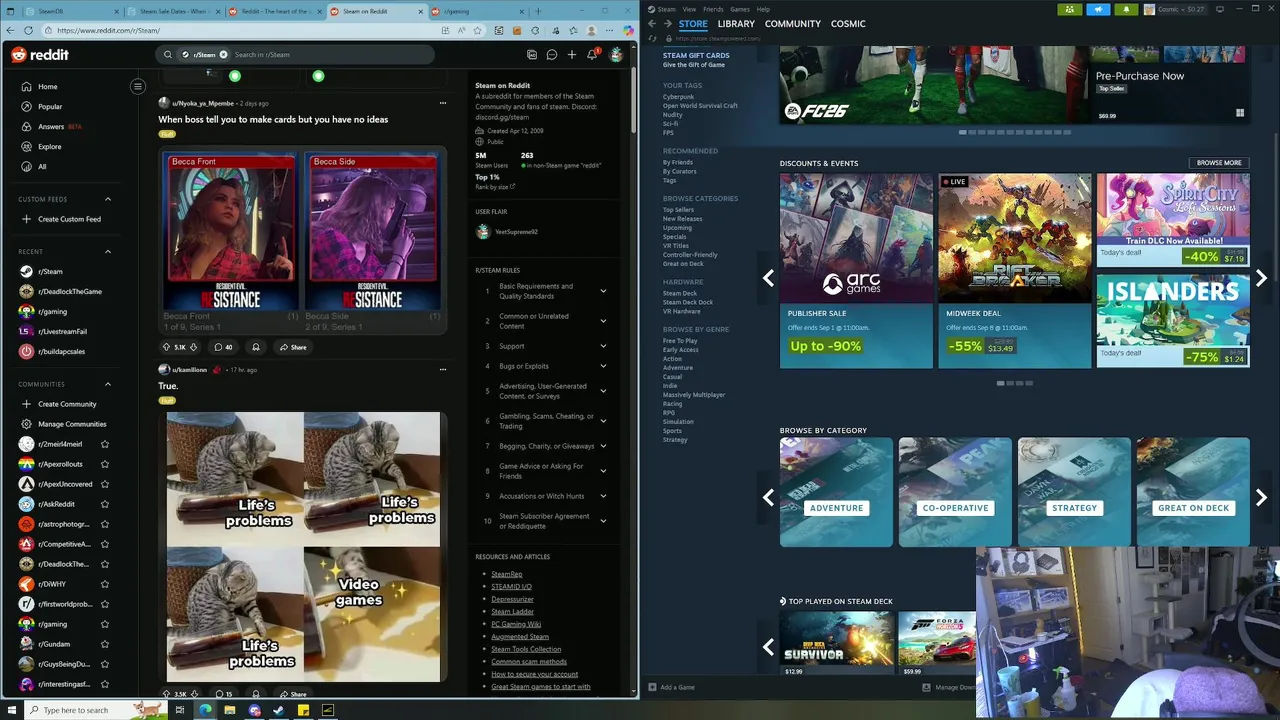Open the Friends menu in Steam
Image resolution: width=1280 pixels, height=720 pixels.
(713, 9)
